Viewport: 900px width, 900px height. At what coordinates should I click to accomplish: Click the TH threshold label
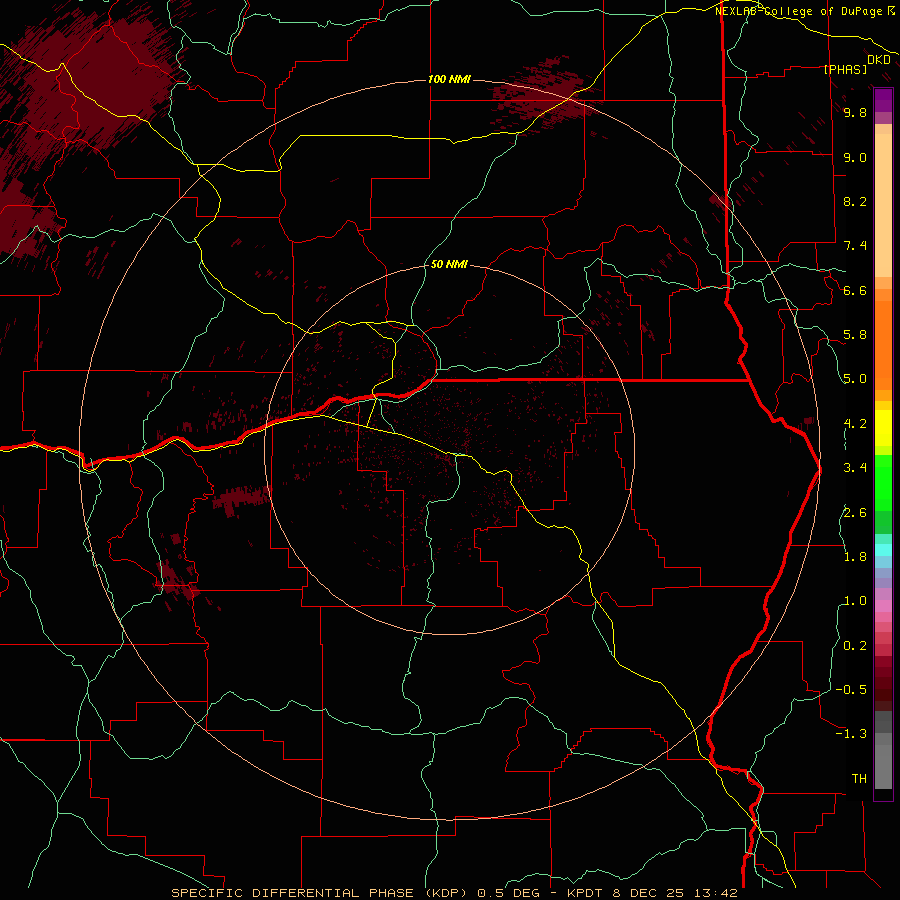[x=859, y=779]
